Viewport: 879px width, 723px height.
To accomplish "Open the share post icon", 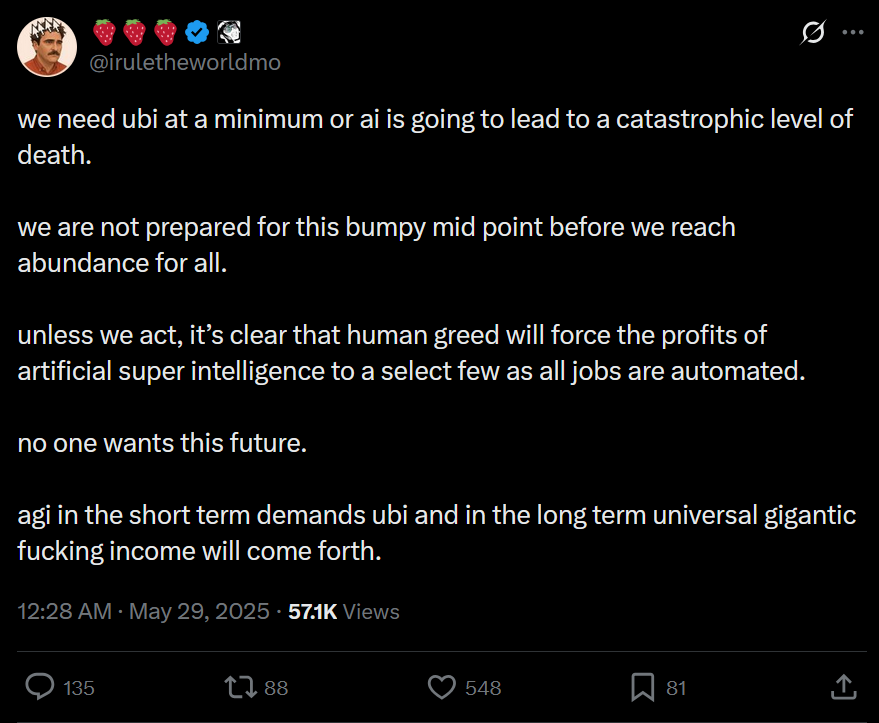I will pos(842,687).
